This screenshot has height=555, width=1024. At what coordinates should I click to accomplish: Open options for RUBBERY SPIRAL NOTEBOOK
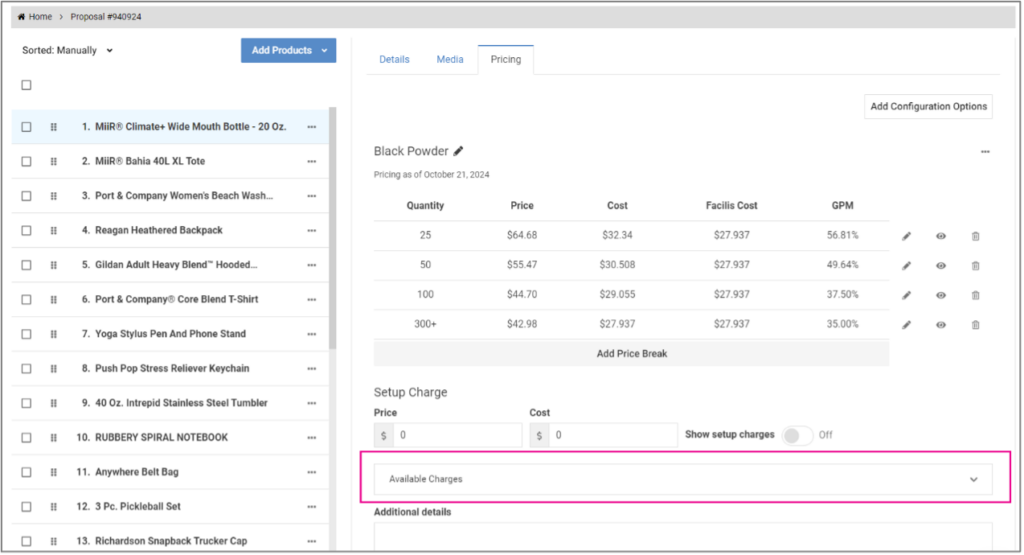pyautogui.click(x=312, y=438)
